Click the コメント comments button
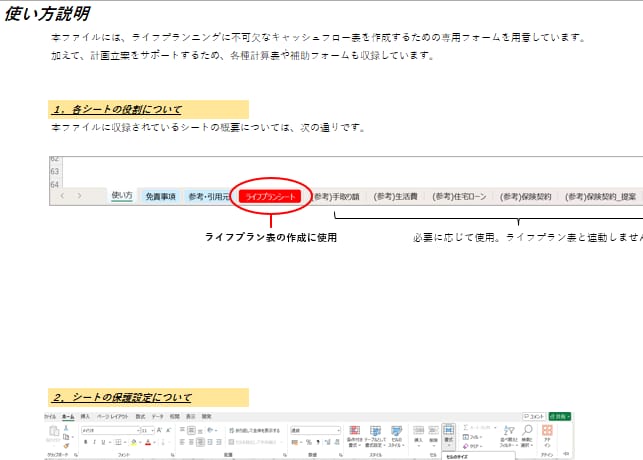 tap(534, 417)
